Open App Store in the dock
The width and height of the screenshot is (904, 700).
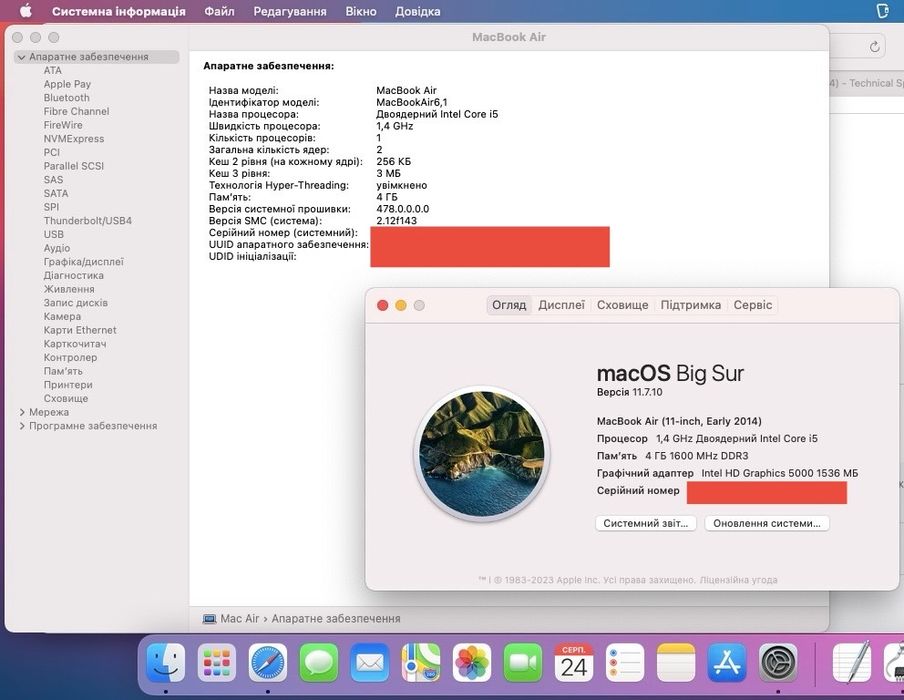tap(727, 663)
